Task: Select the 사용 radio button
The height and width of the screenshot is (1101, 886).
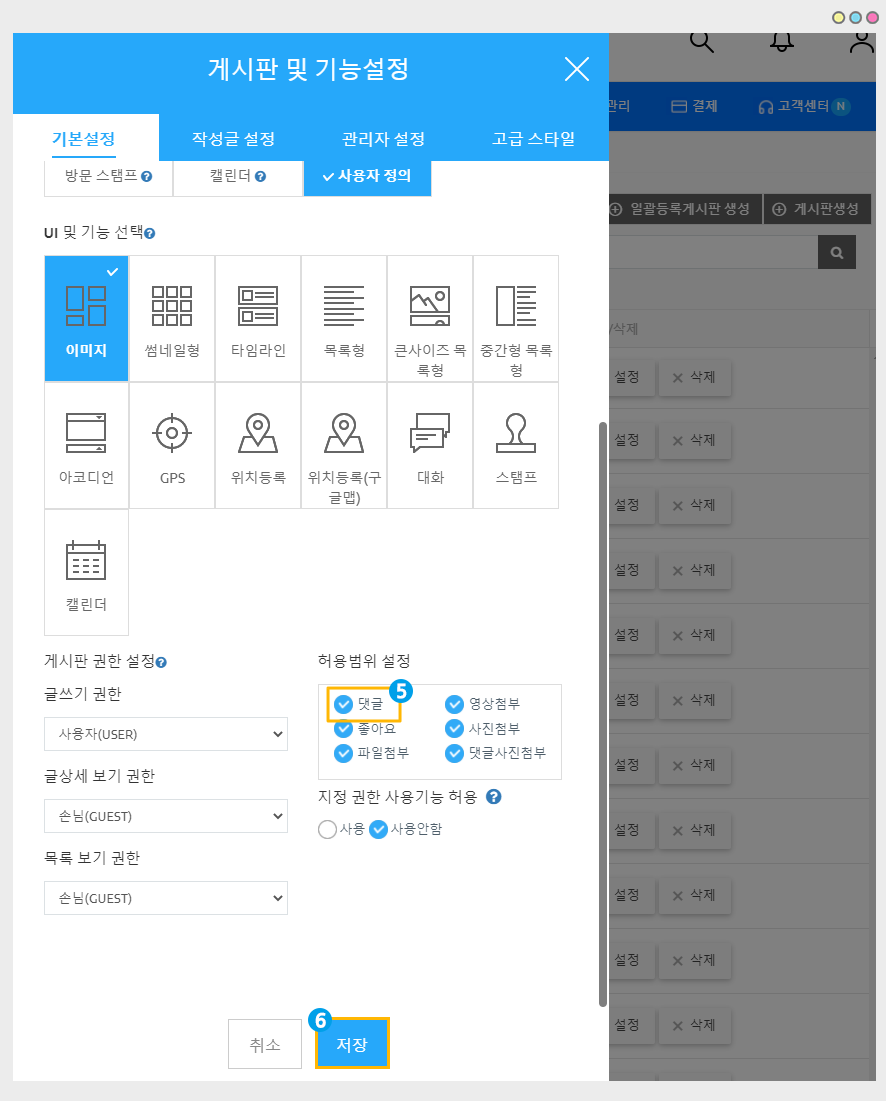Action: click(327, 829)
